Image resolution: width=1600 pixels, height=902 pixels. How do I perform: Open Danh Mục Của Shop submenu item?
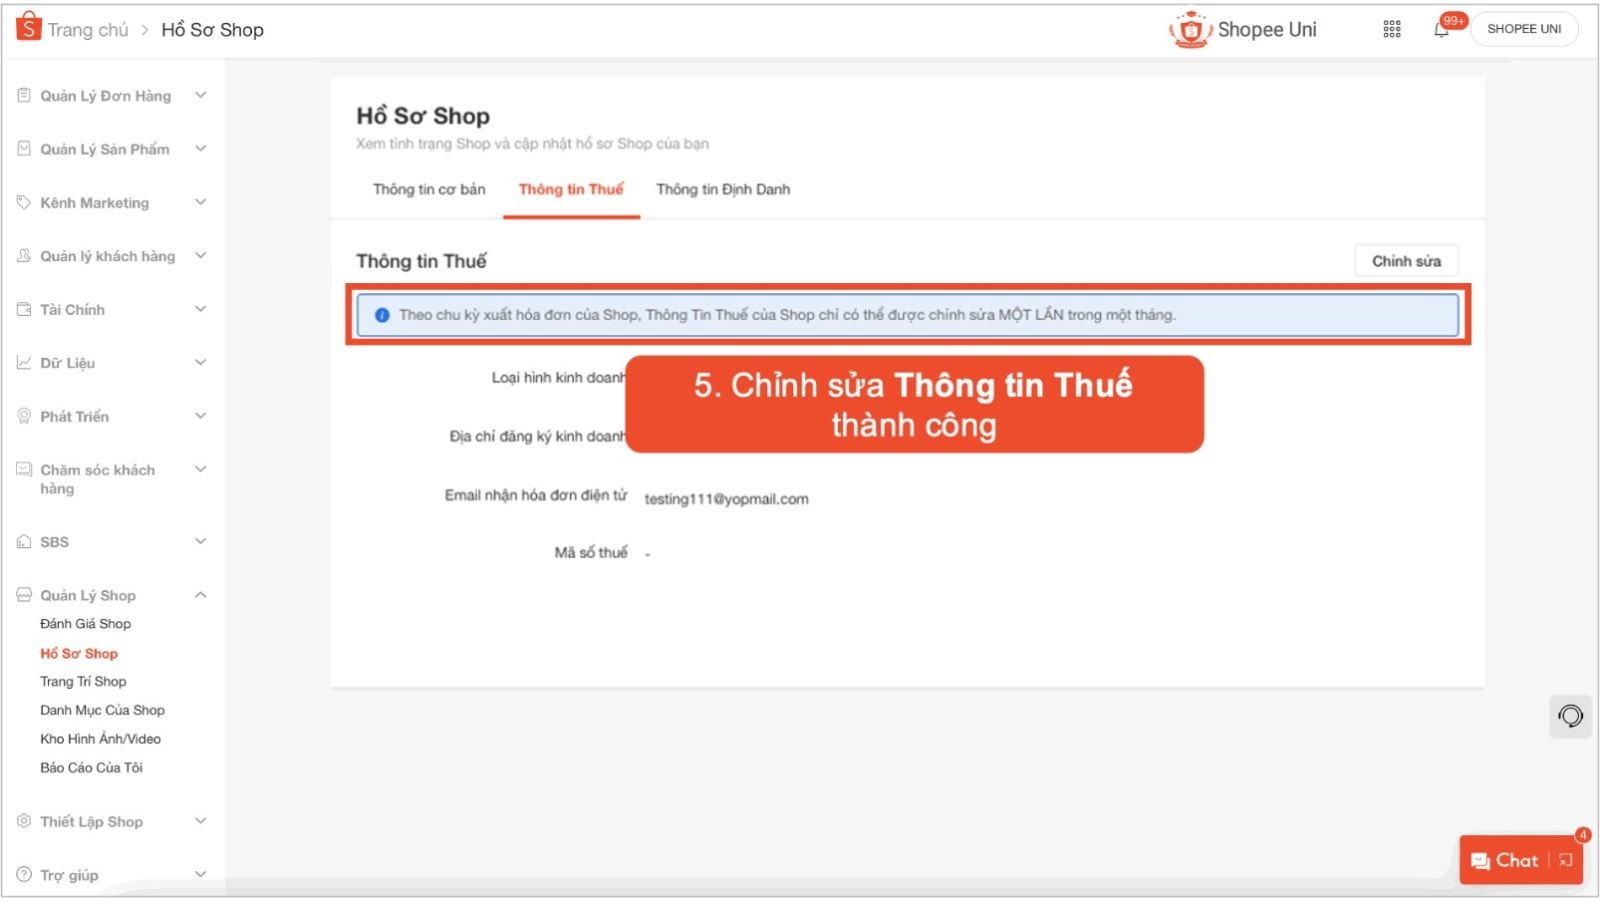coord(102,710)
